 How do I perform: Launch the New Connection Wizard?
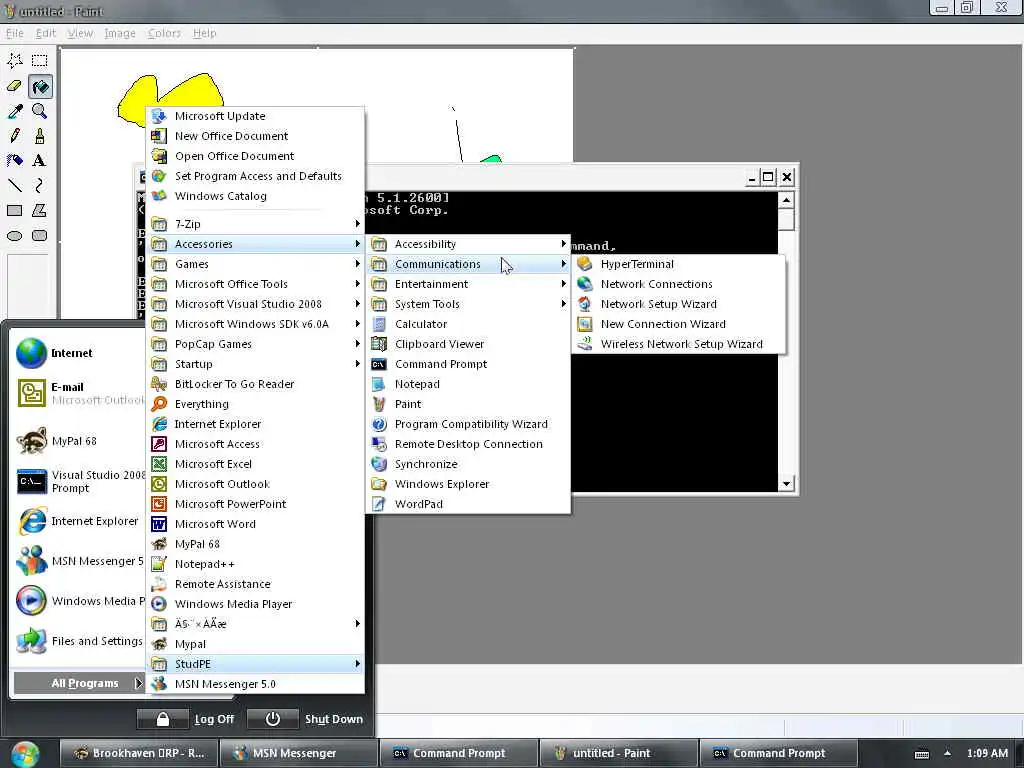[x=678, y=324]
